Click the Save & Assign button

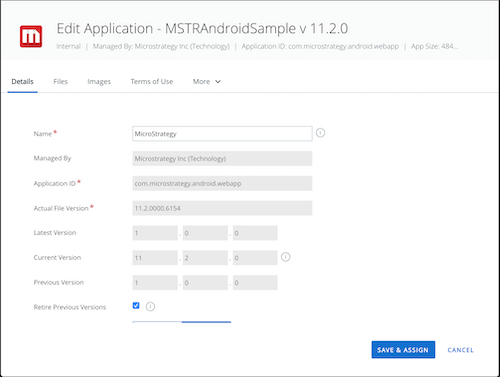coord(403,350)
